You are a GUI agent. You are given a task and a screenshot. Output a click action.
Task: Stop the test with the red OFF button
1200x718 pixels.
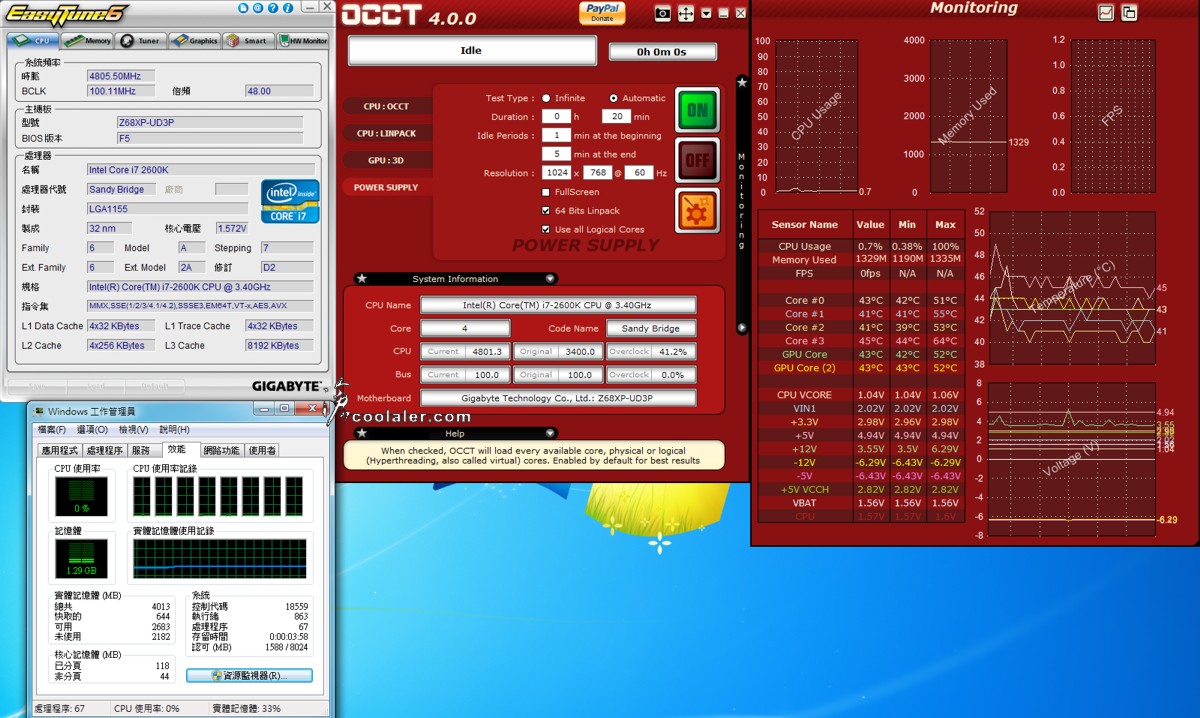[x=697, y=160]
